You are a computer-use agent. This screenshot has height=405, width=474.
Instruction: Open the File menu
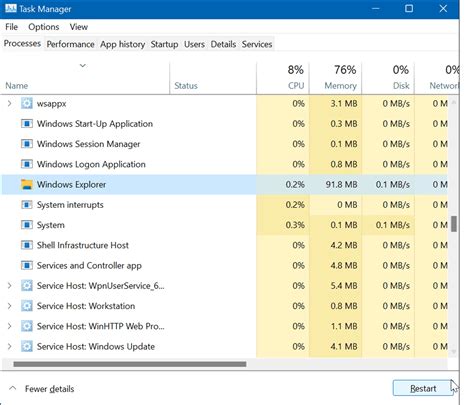point(11,27)
